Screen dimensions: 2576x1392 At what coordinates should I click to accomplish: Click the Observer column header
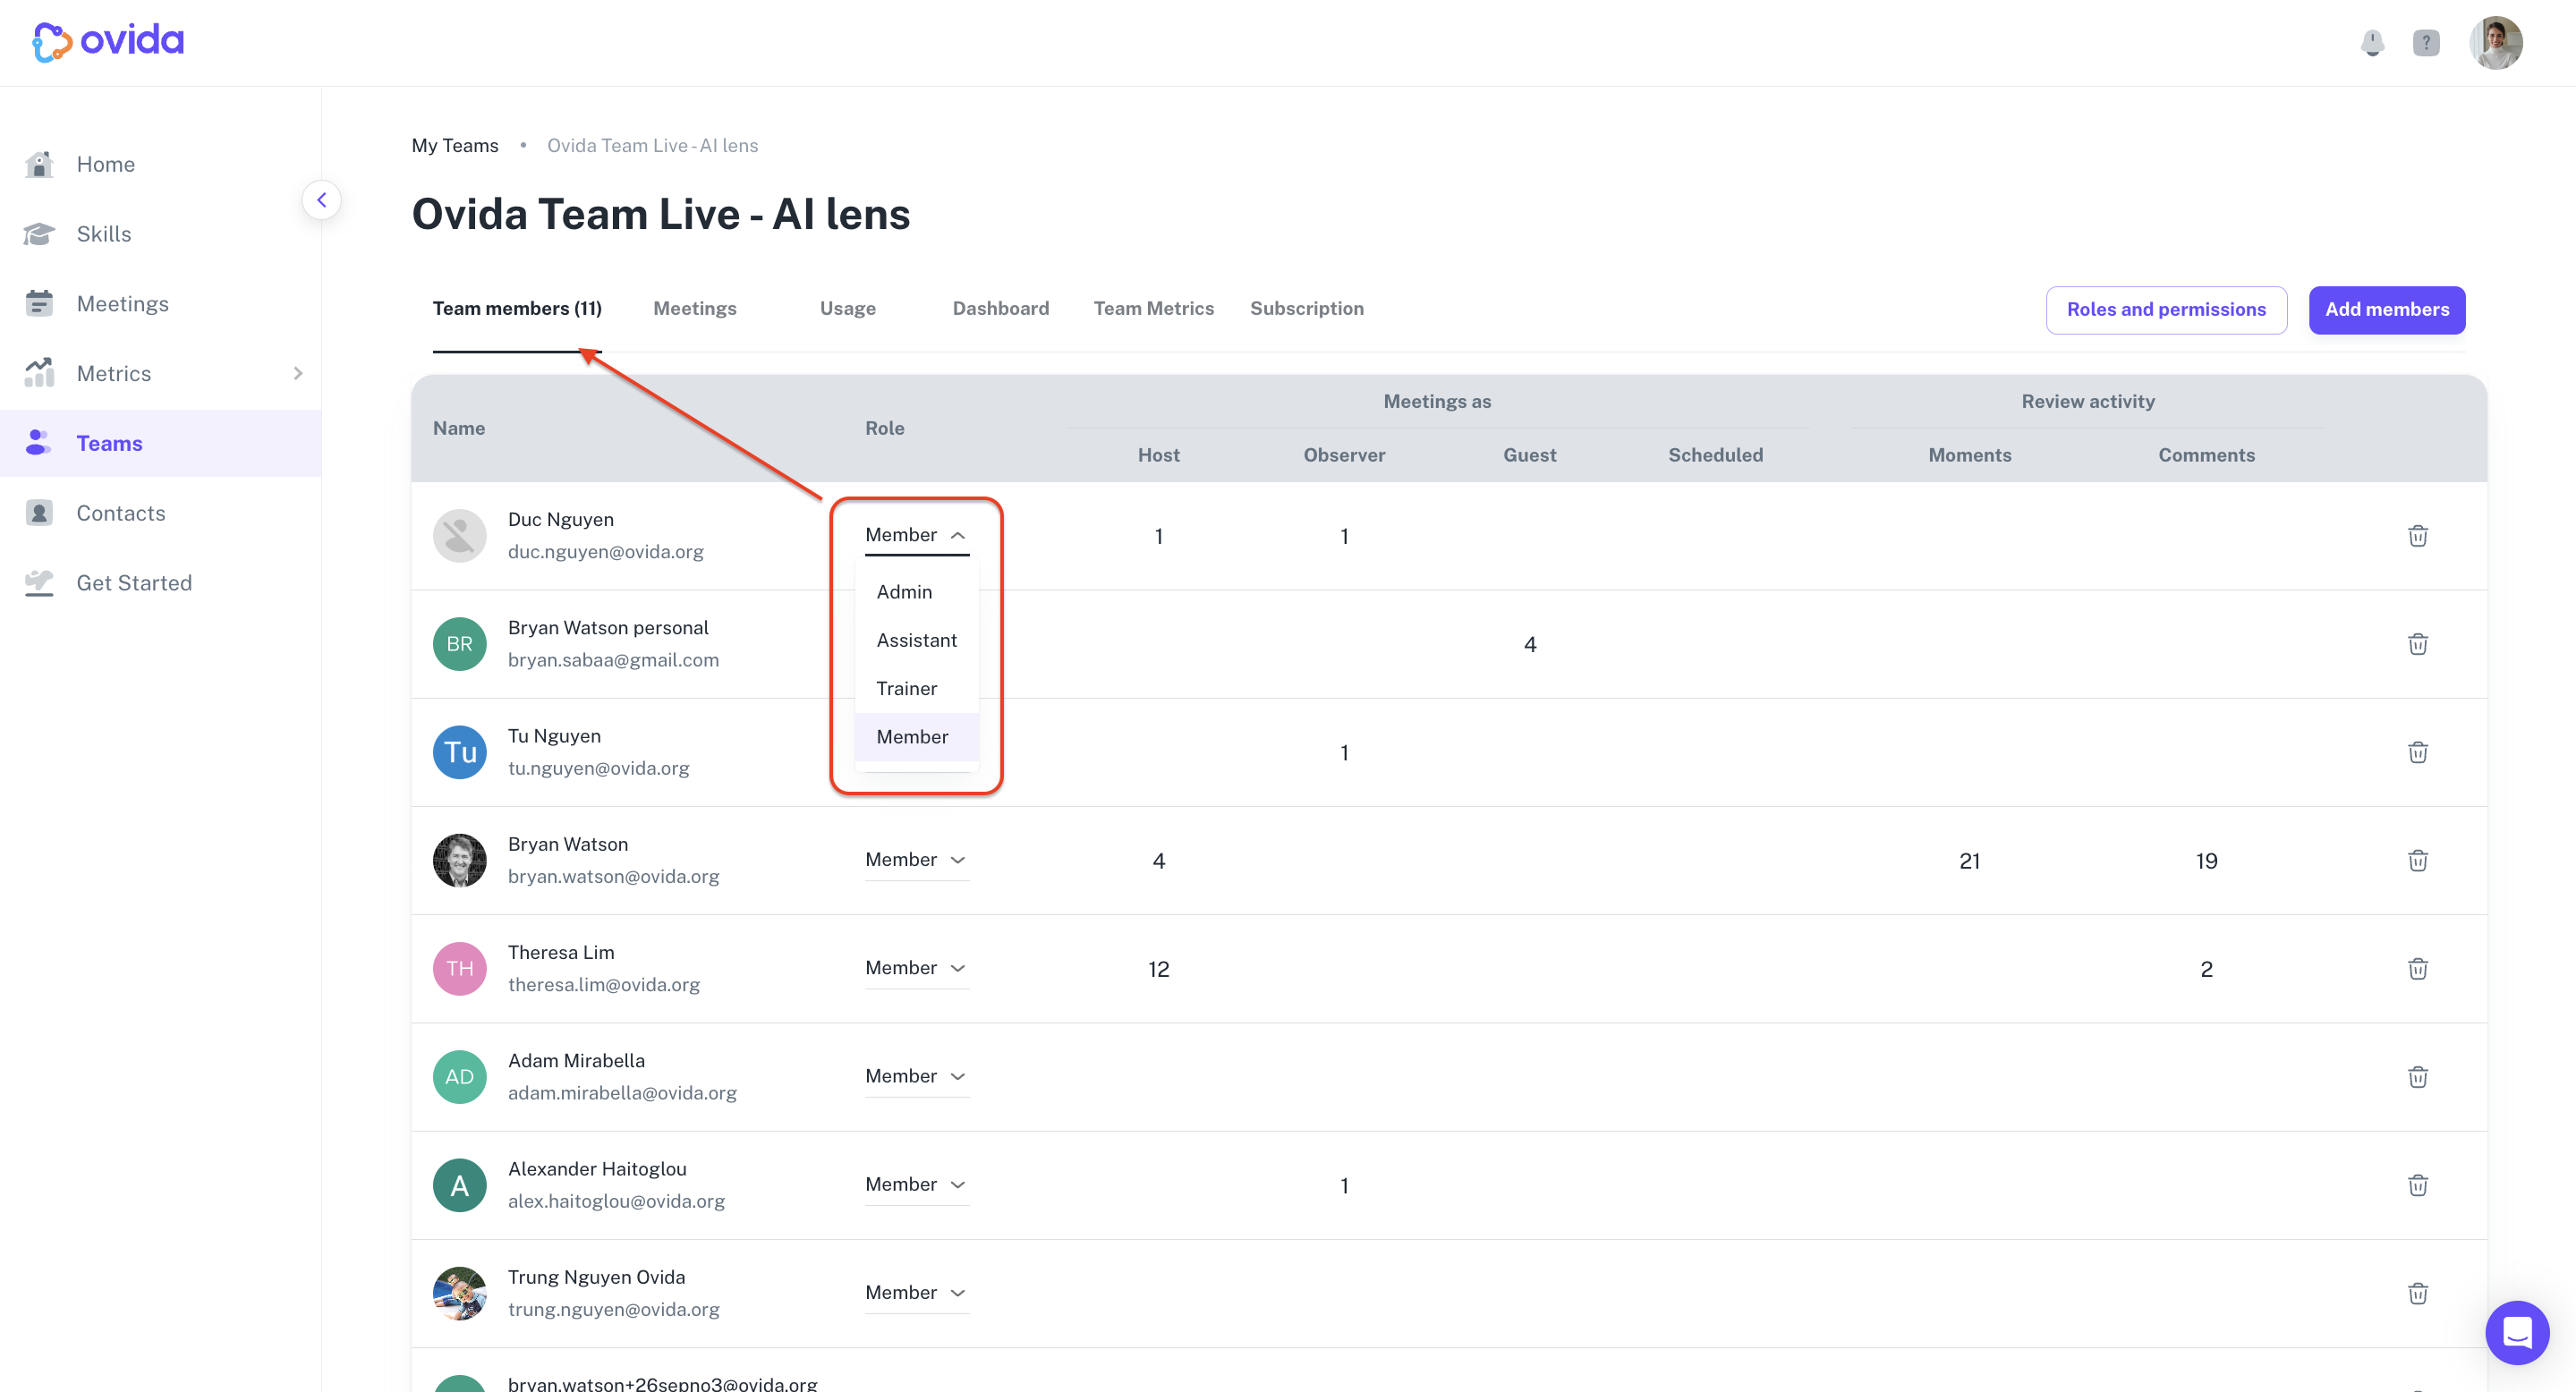(x=1344, y=455)
